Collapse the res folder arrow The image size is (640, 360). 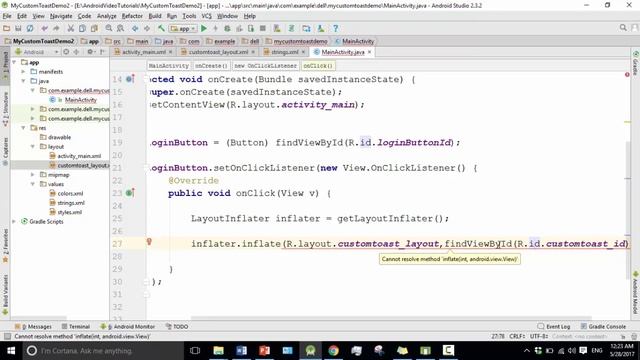(23, 128)
